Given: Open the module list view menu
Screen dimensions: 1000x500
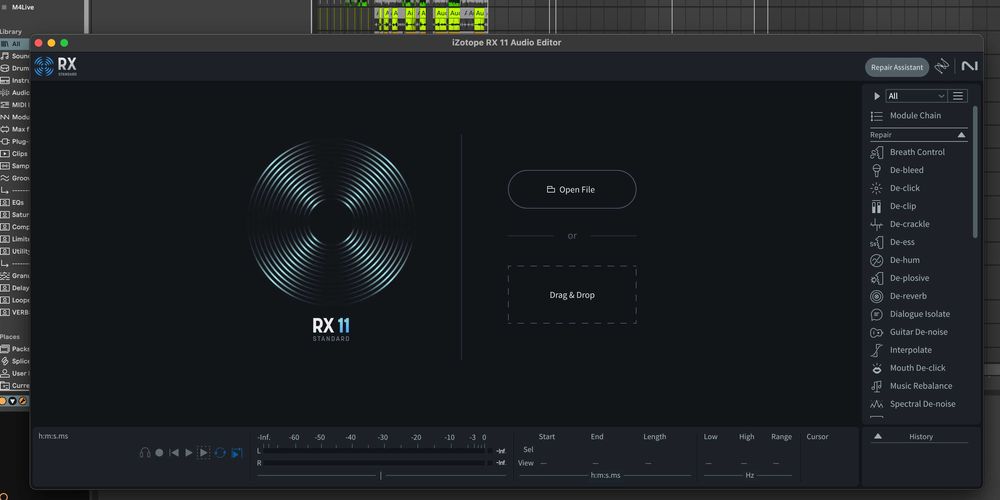Looking at the screenshot, I should pos(957,96).
